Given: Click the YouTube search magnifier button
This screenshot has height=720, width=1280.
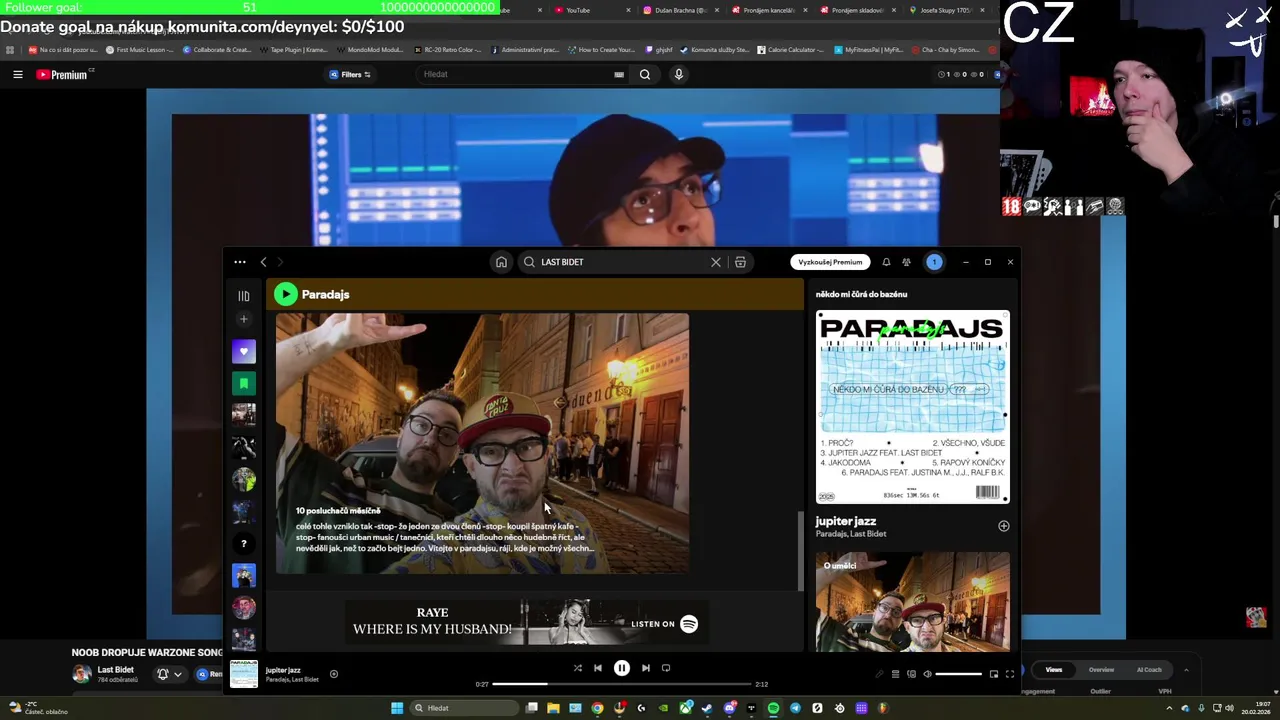Looking at the screenshot, I should click(645, 74).
